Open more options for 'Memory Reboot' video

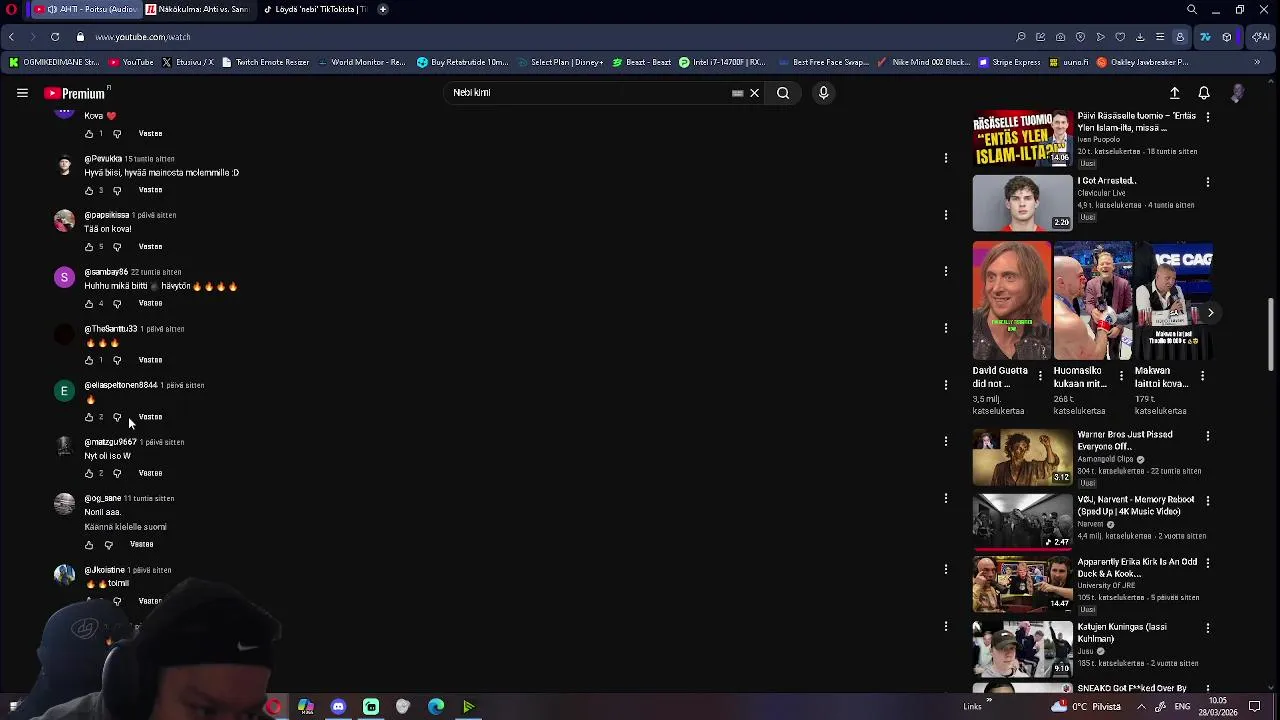tap(1208, 500)
